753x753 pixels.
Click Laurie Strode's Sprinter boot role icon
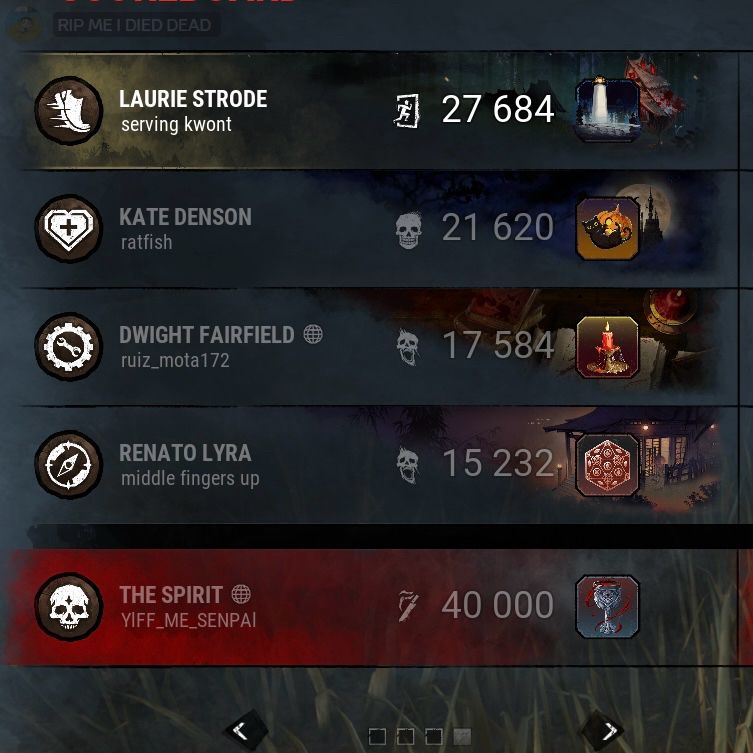(69, 110)
